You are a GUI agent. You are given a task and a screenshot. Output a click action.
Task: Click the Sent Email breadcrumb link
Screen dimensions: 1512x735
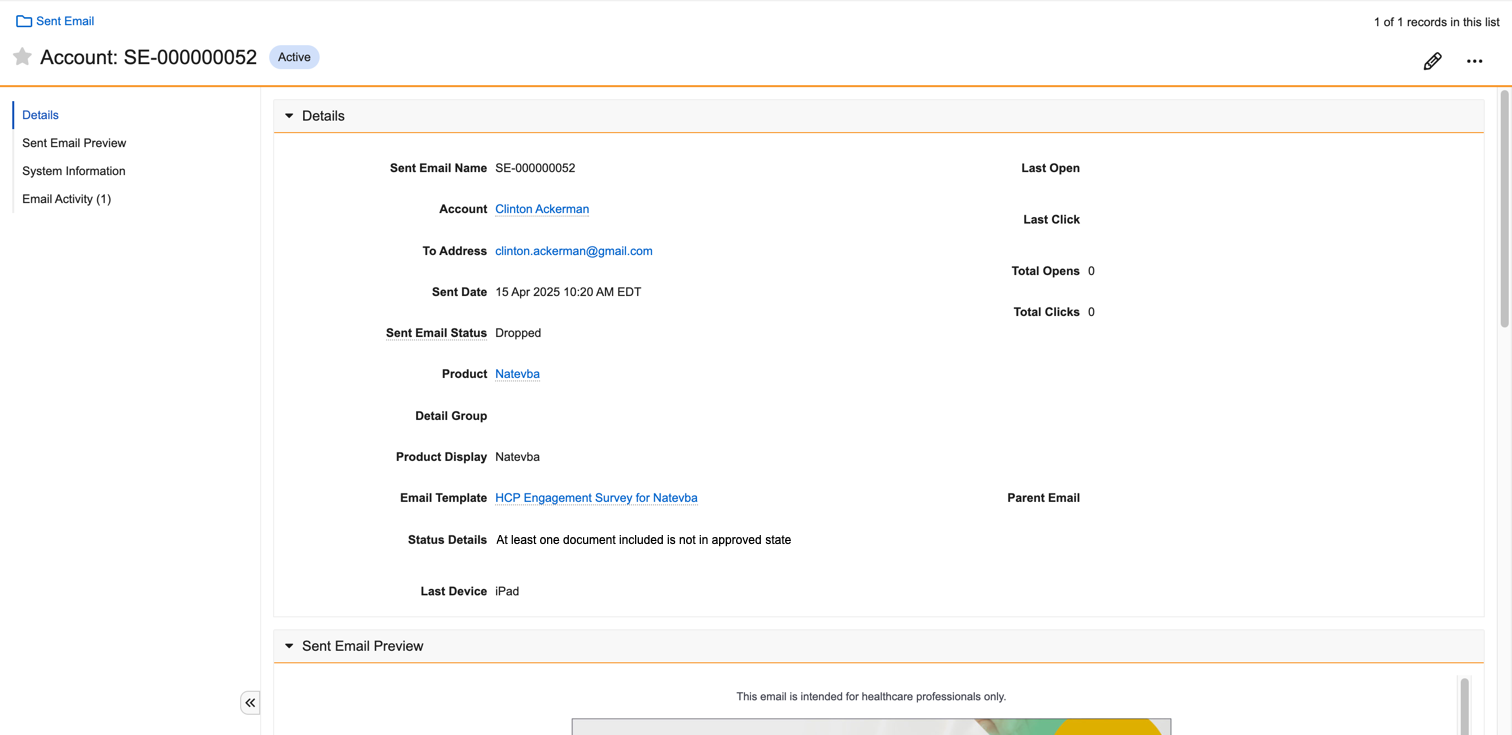(x=65, y=21)
